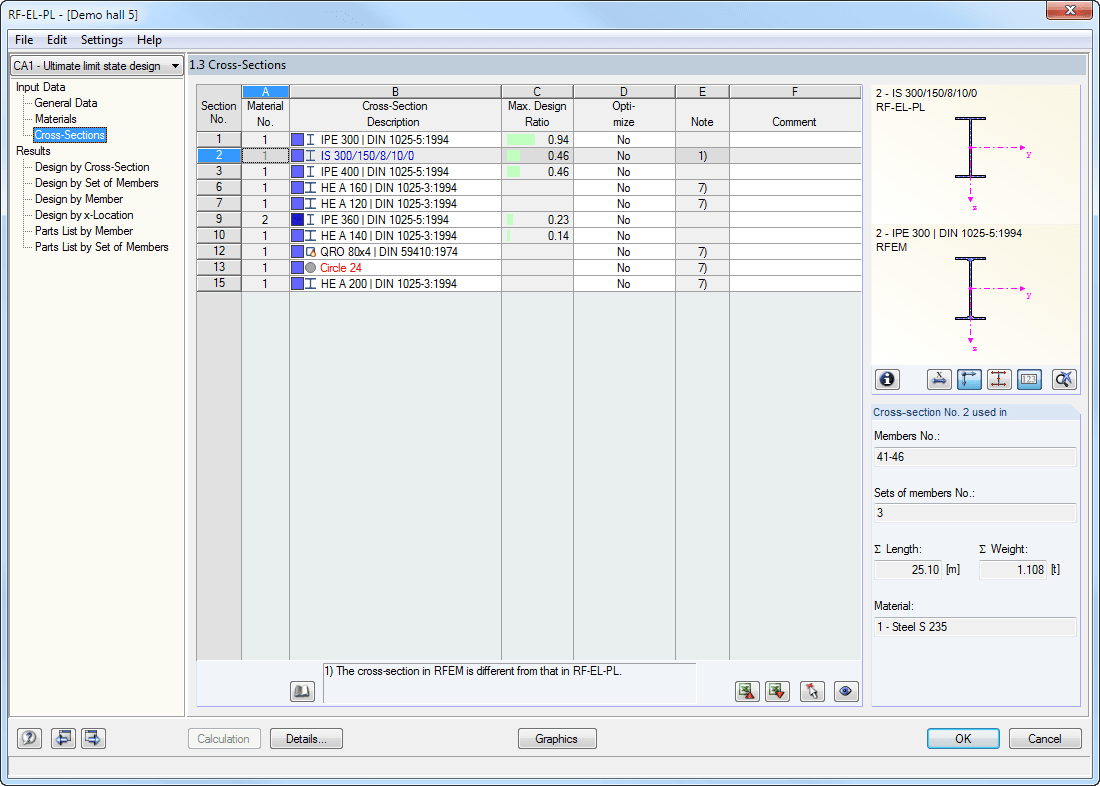Open Parts List by Member
This screenshot has height=786, width=1100.
tap(83, 231)
